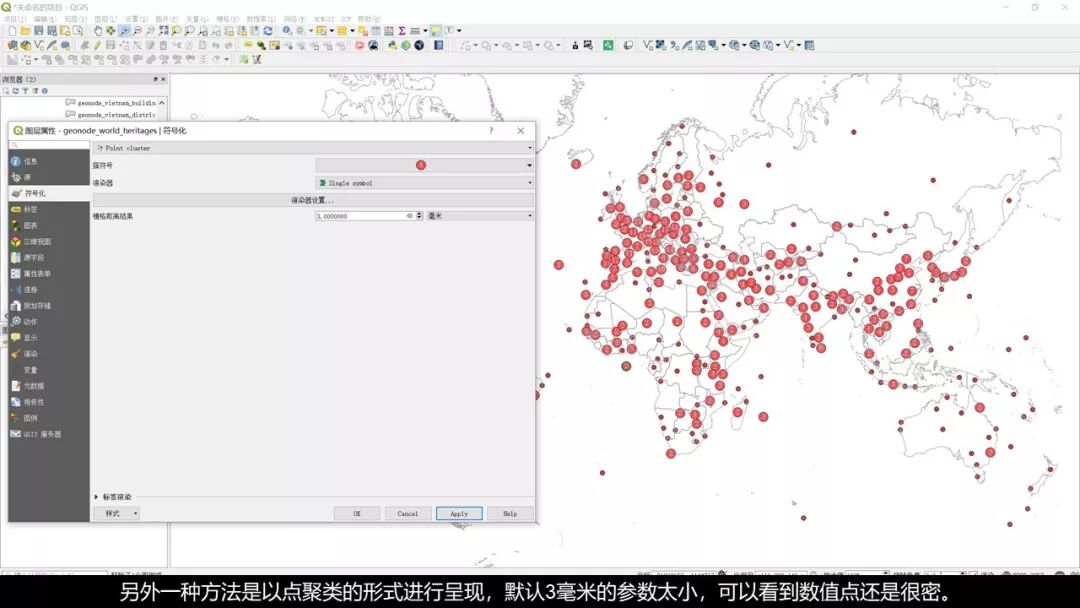Open the Point cluster renderer type dropdown
The image size is (1080, 608).
pyautogui.click(x=313, y=148)
